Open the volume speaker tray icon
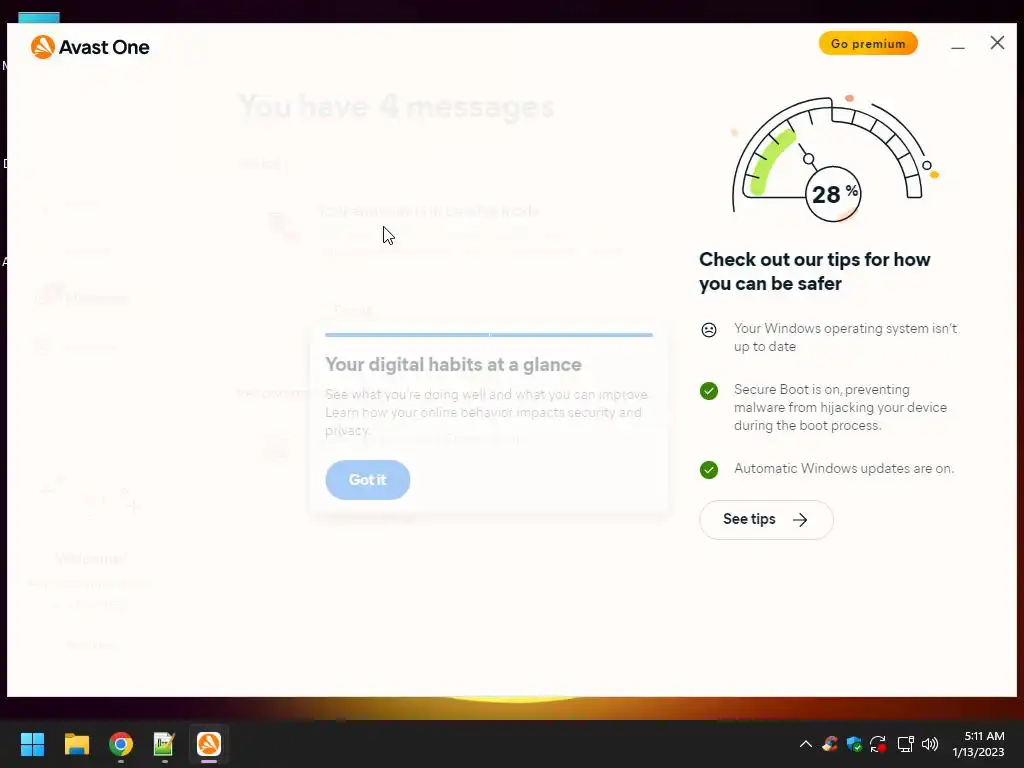This screenshot has width=1024, height=768. 930,744
